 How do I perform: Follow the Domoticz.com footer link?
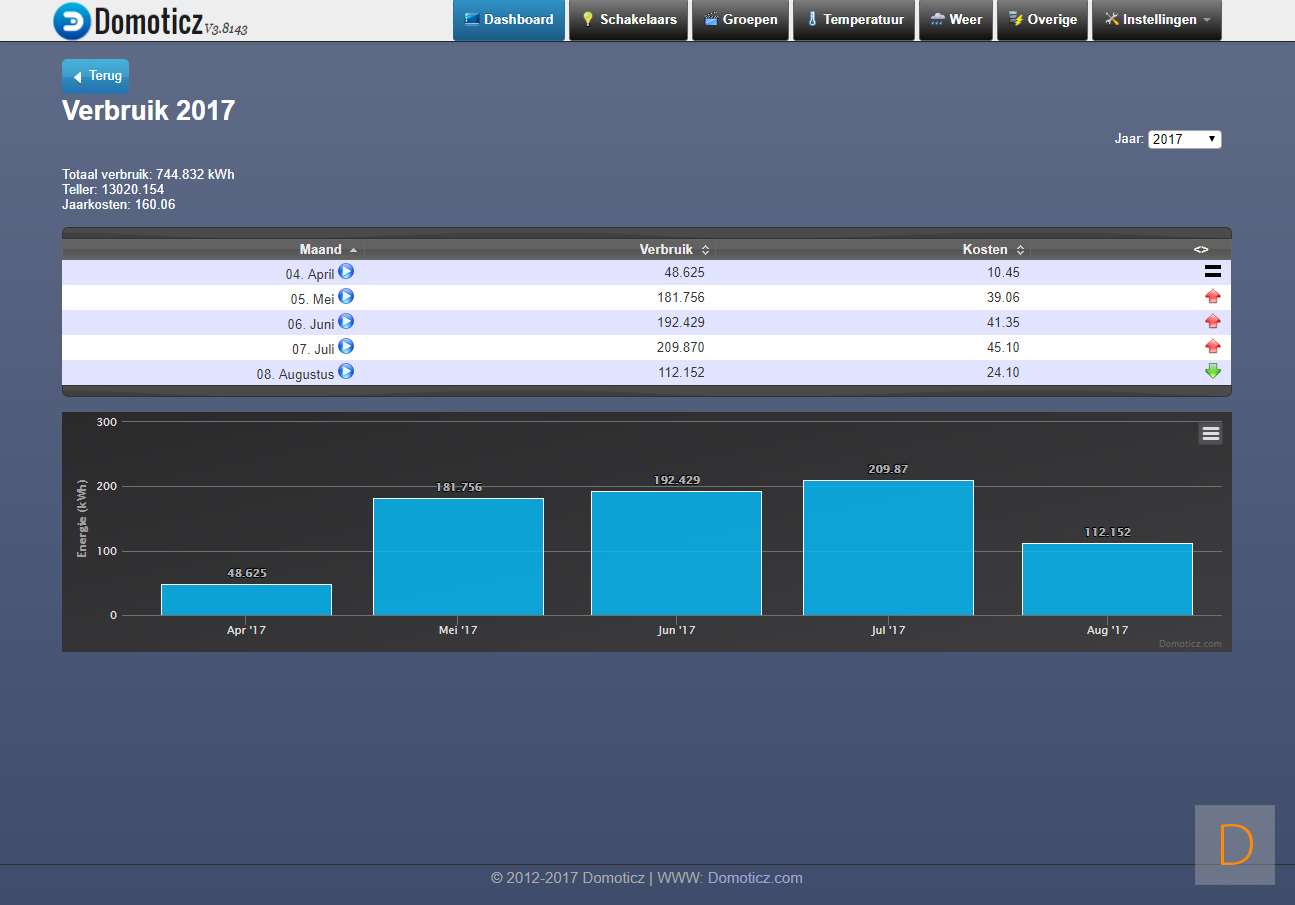(755, 878)
